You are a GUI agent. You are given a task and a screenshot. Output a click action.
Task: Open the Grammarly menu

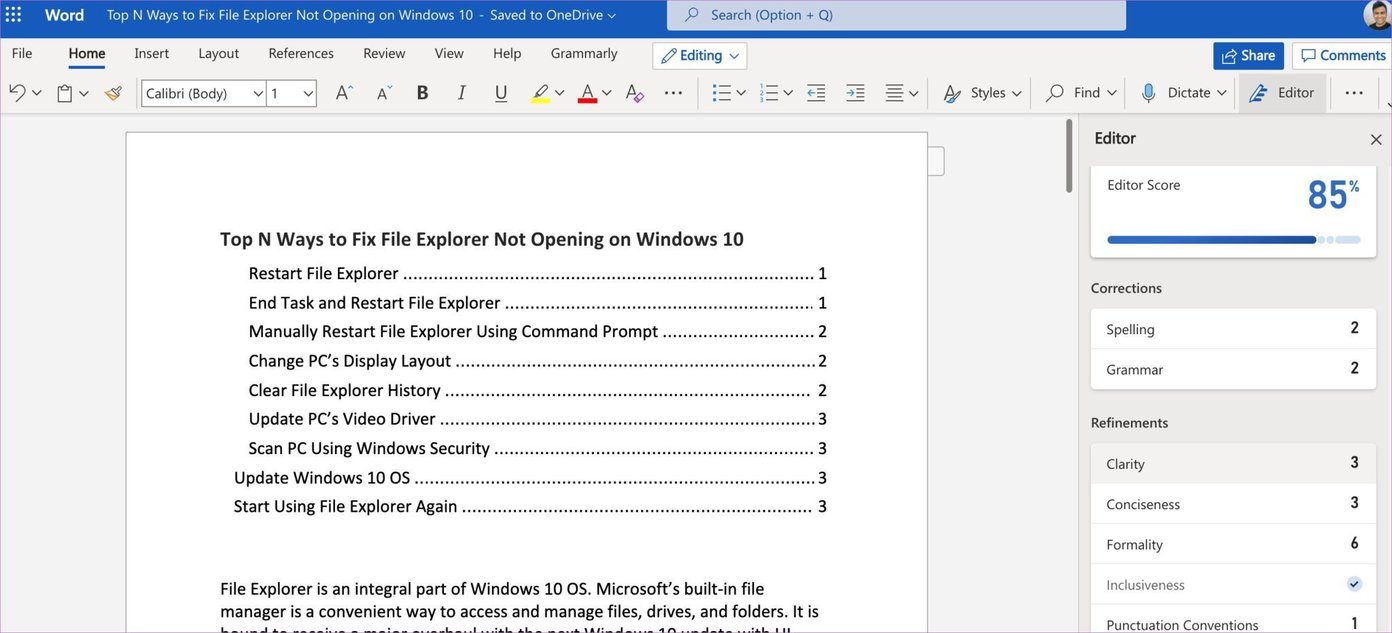[583, 52]
